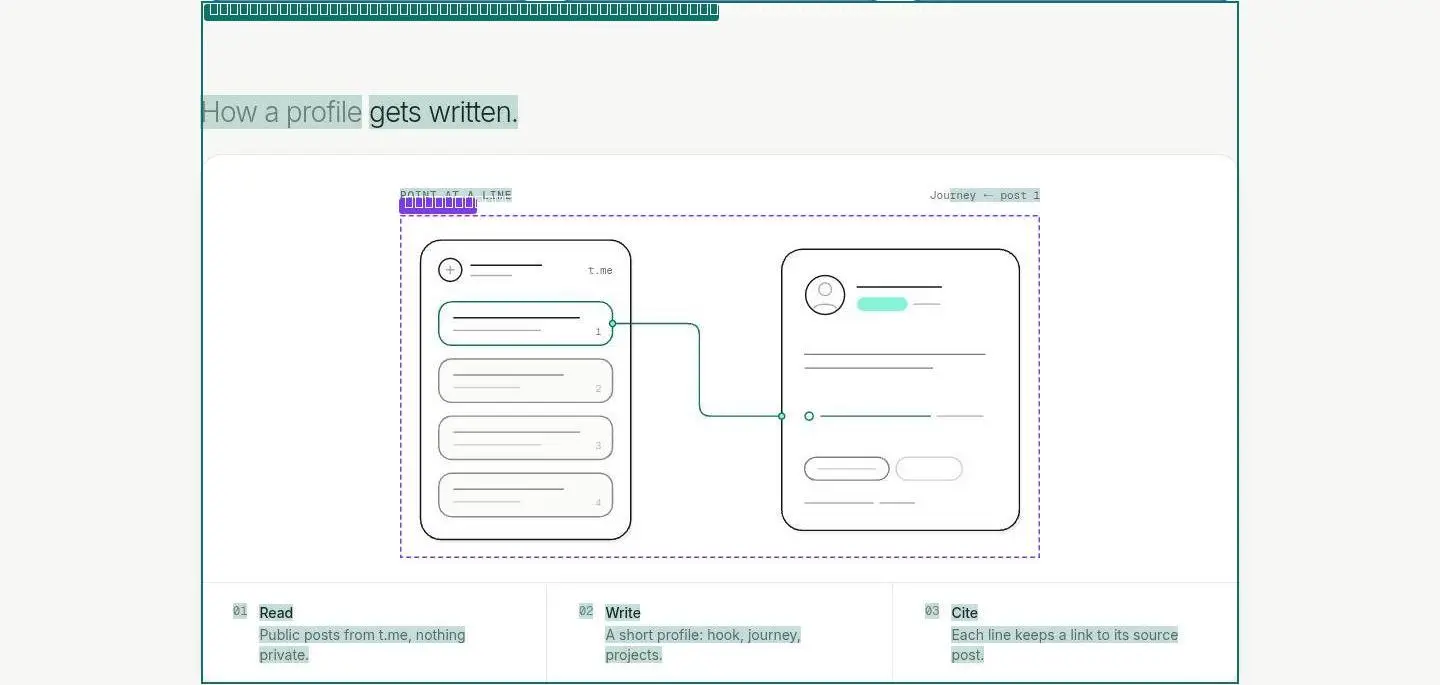Click the plus circle icon in phone mockup

click(450, 270)
